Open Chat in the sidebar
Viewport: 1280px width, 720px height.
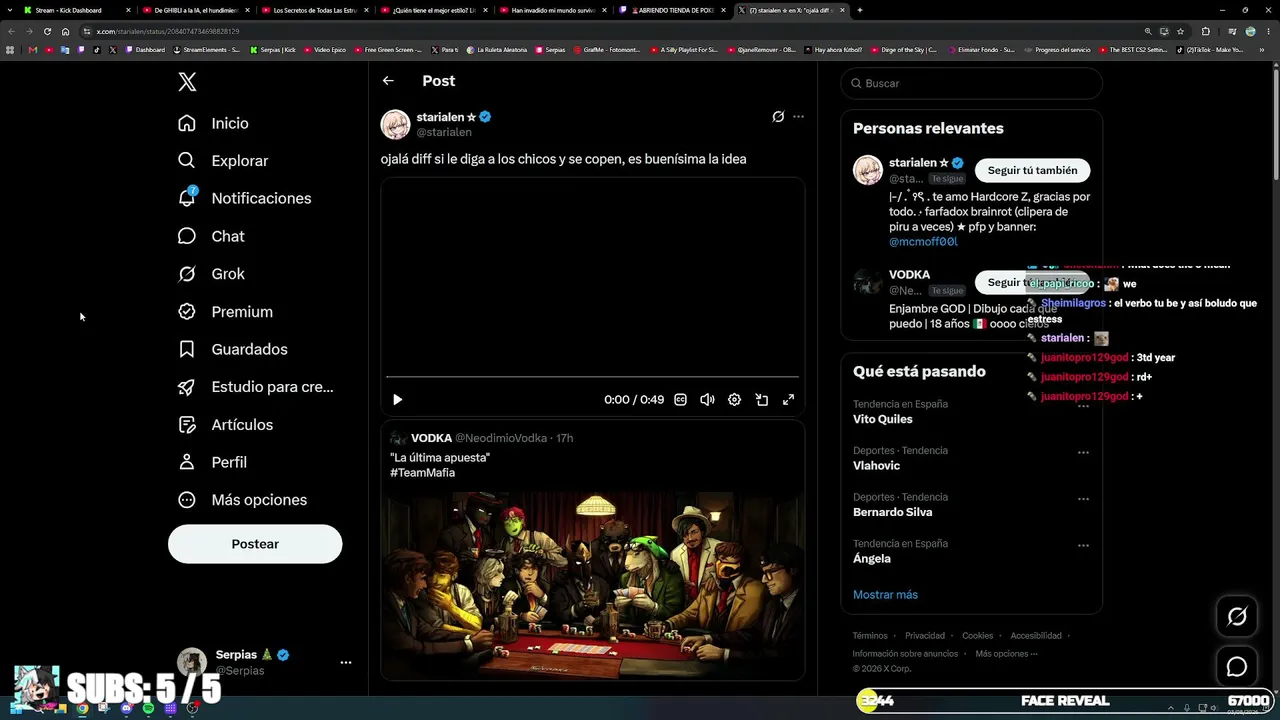pos(211,236)
